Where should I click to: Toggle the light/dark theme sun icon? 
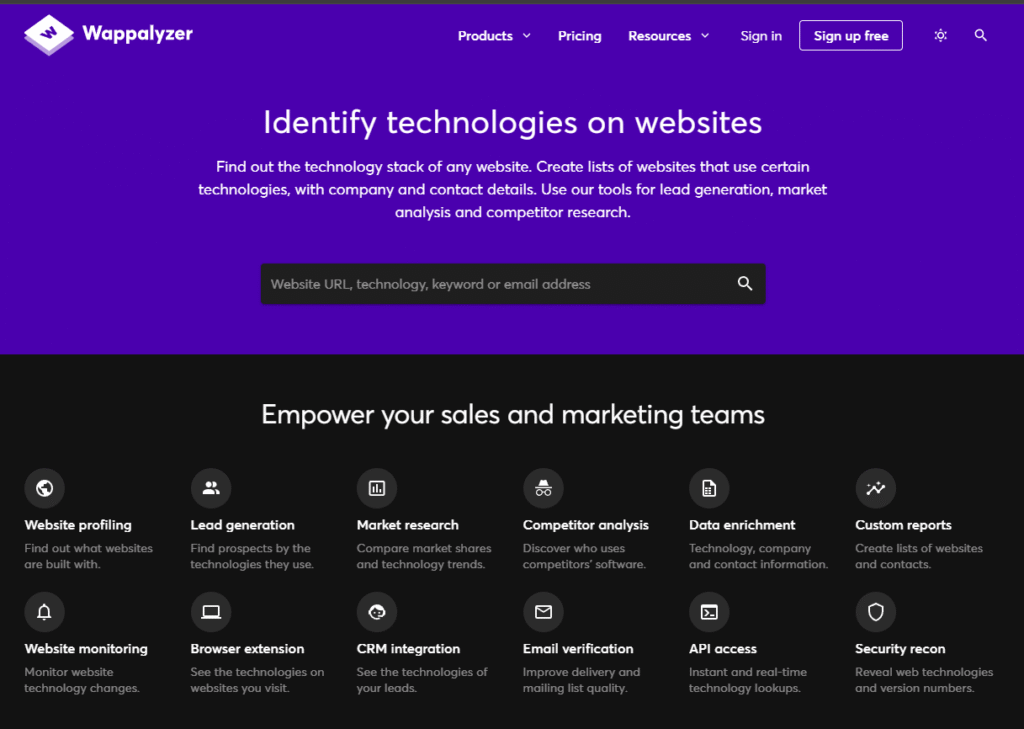(940, 35)
